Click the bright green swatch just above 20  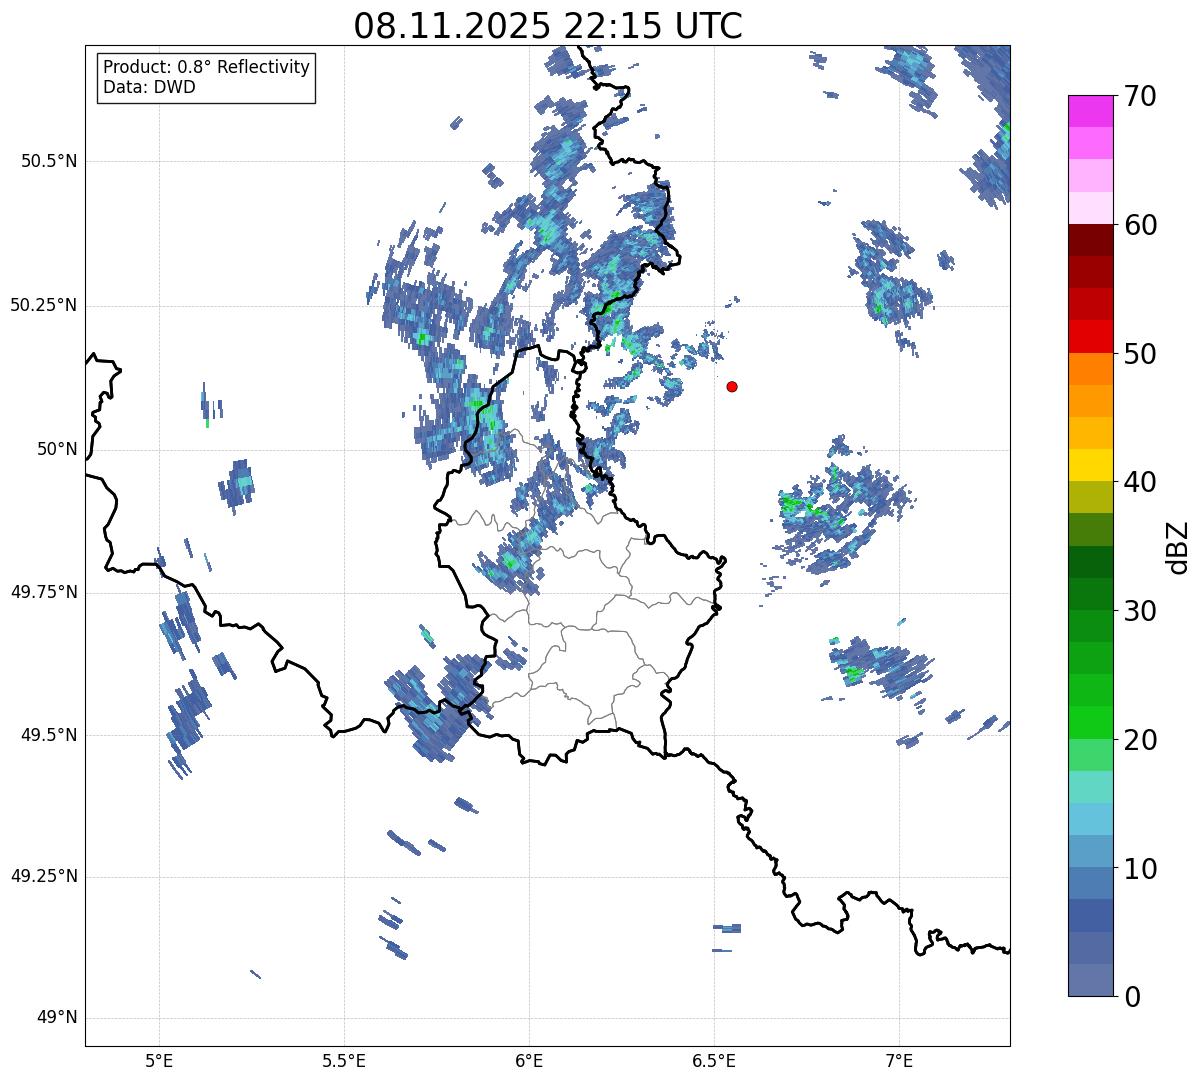(1090, 723)
